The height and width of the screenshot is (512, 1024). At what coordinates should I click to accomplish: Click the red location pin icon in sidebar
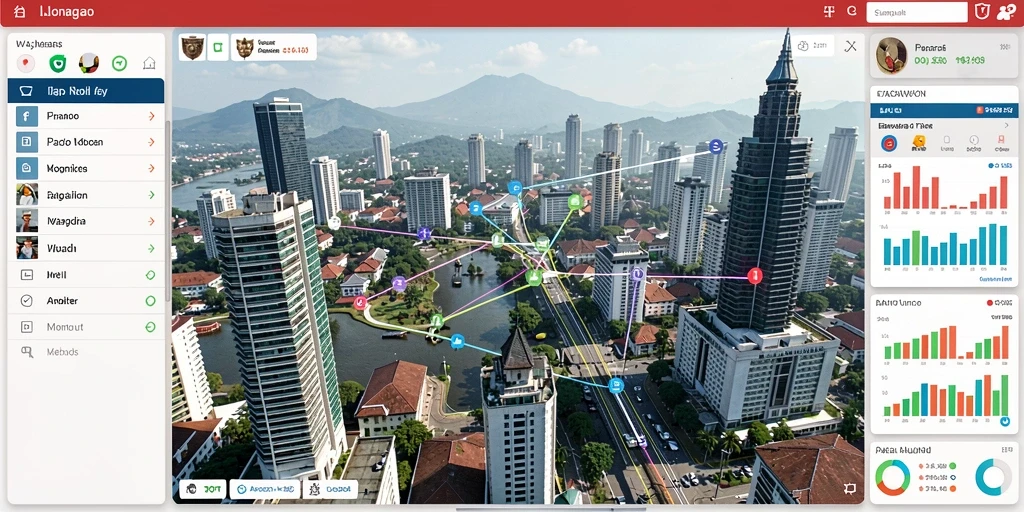pos(25,63)
